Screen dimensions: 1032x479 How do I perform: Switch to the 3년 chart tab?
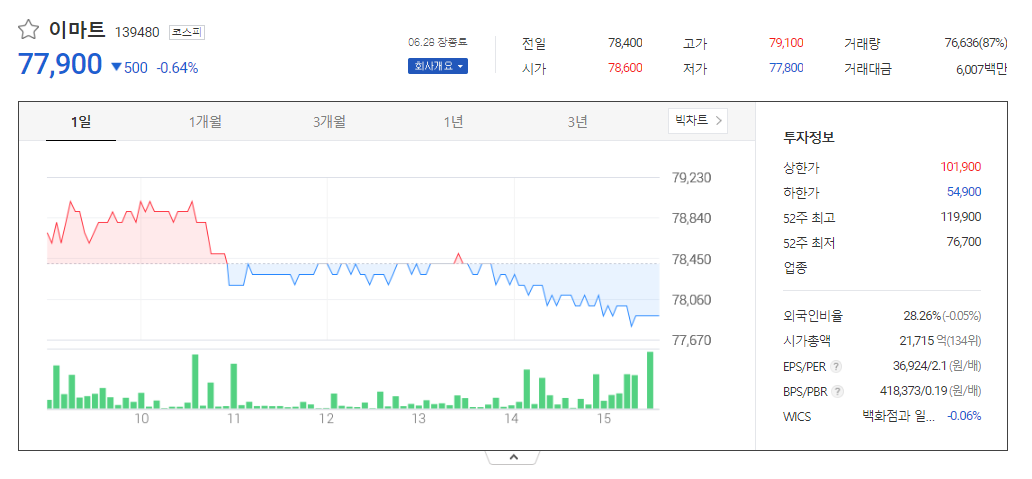(x=577, y=122)
